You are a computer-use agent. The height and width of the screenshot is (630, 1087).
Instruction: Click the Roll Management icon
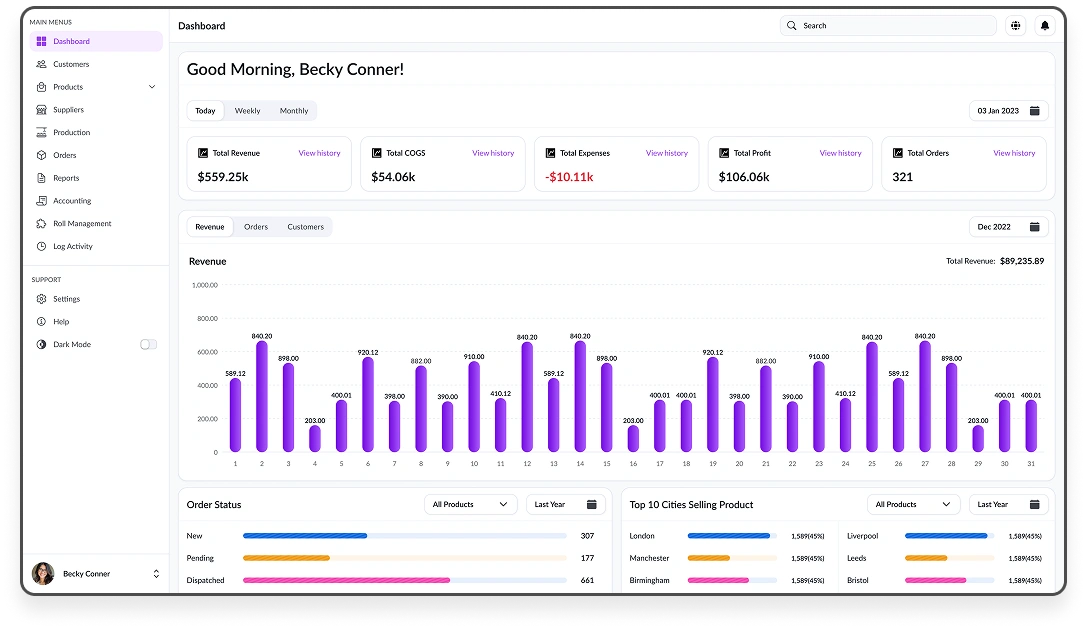(42, 224)
